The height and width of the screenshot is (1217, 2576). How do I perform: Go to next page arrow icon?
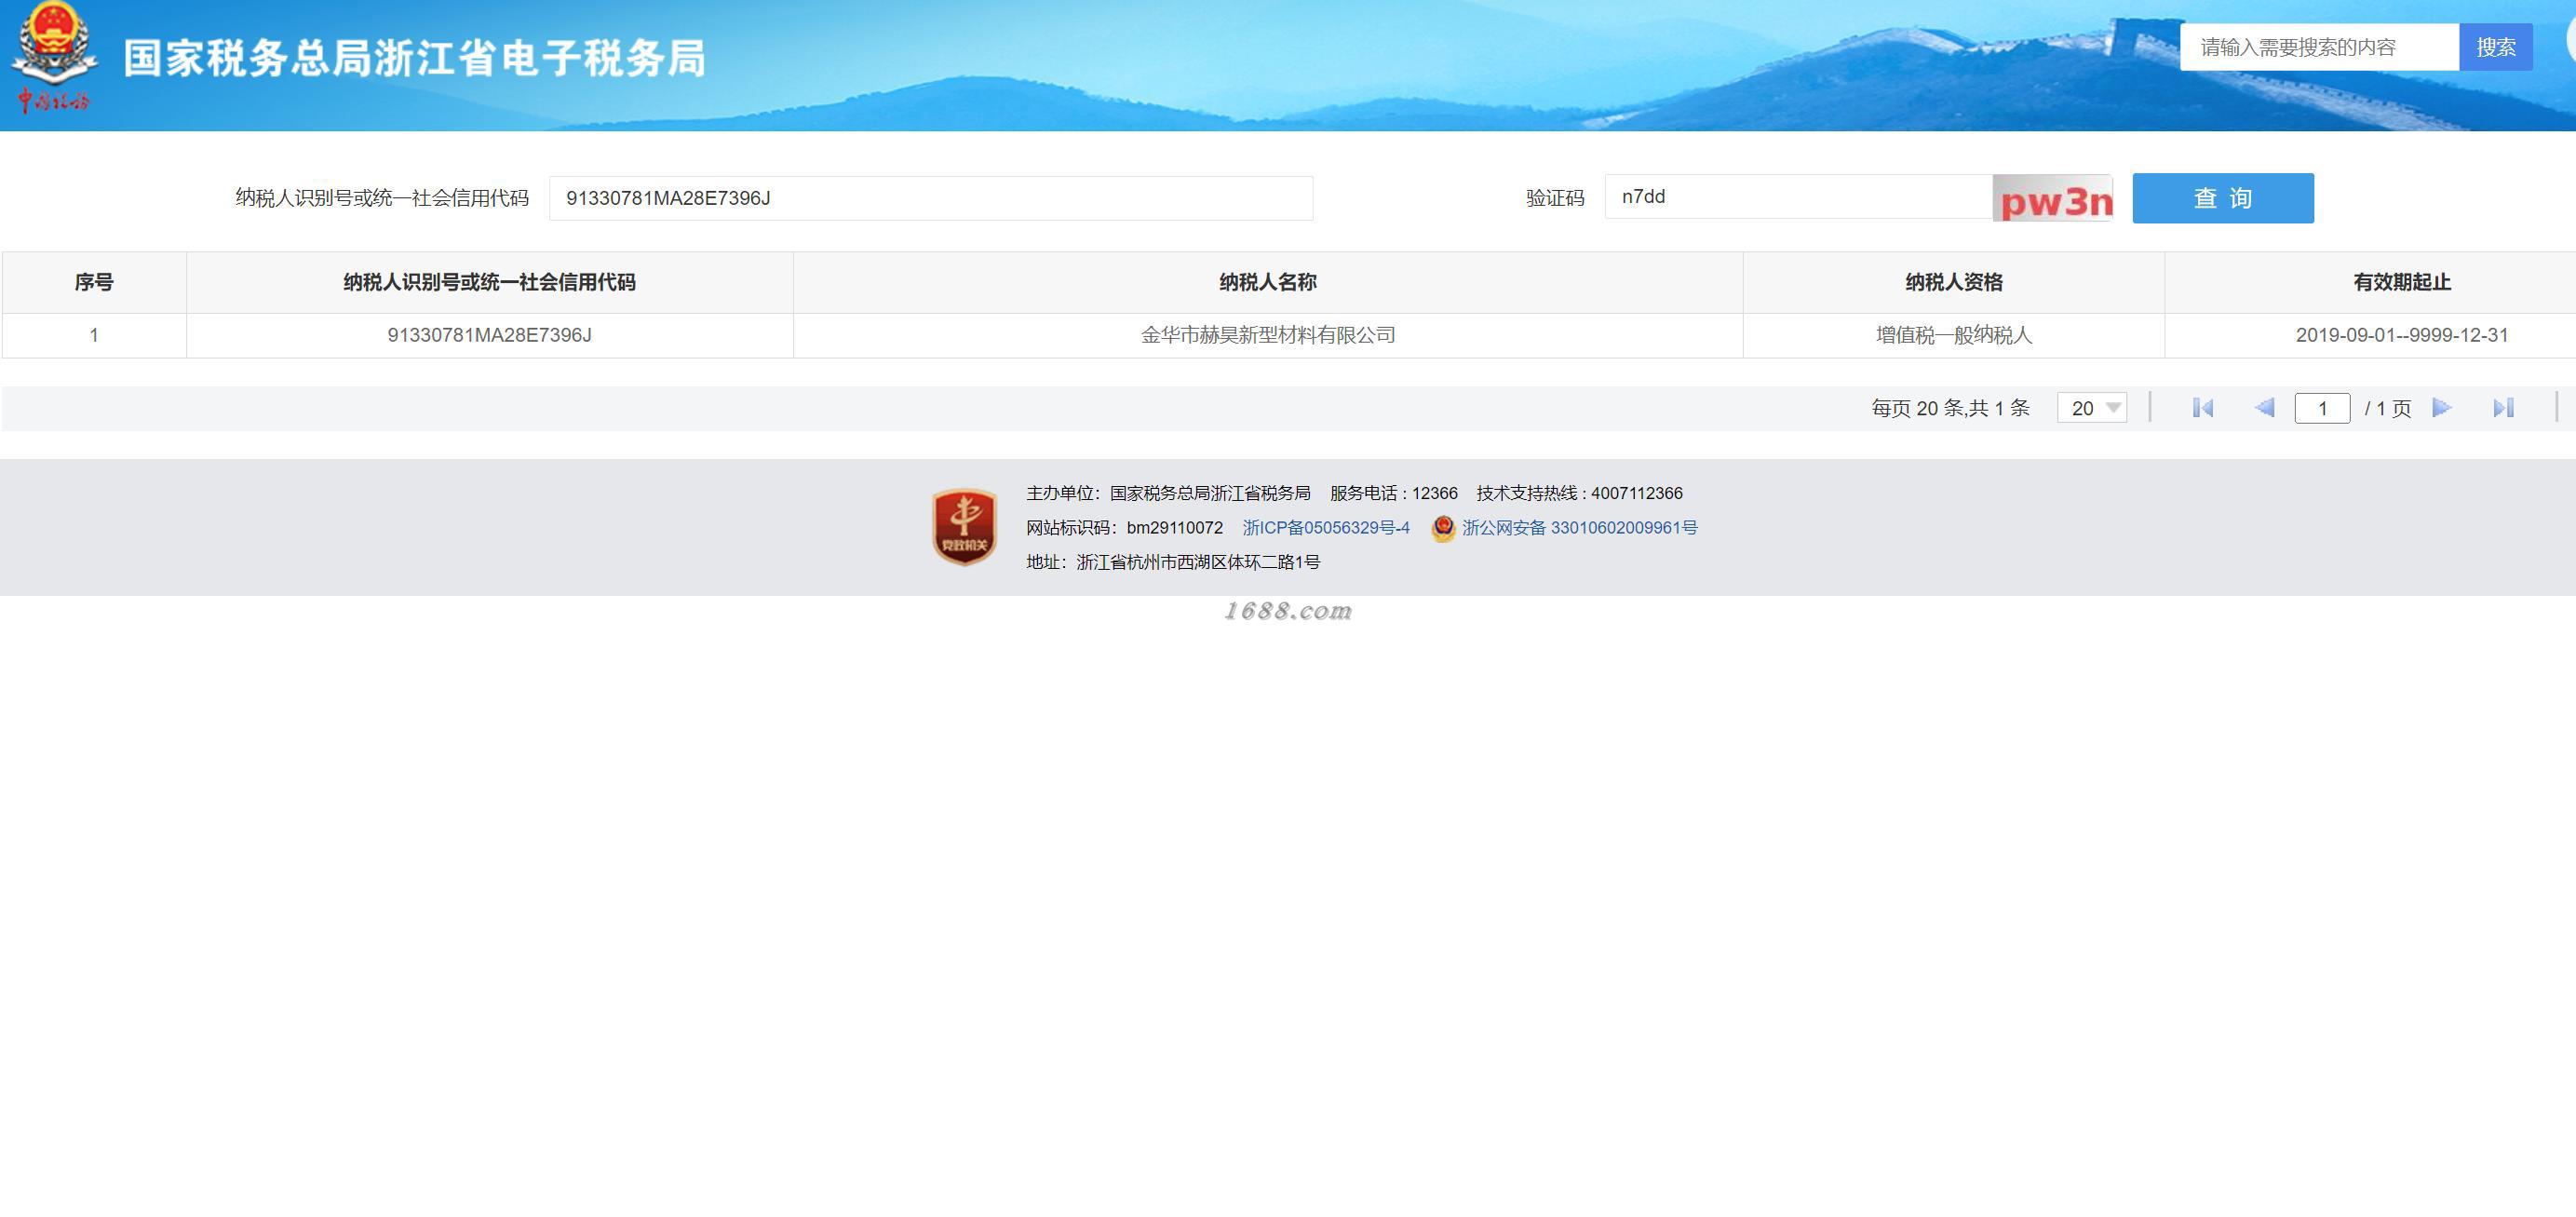click(x=2442, y=408)
